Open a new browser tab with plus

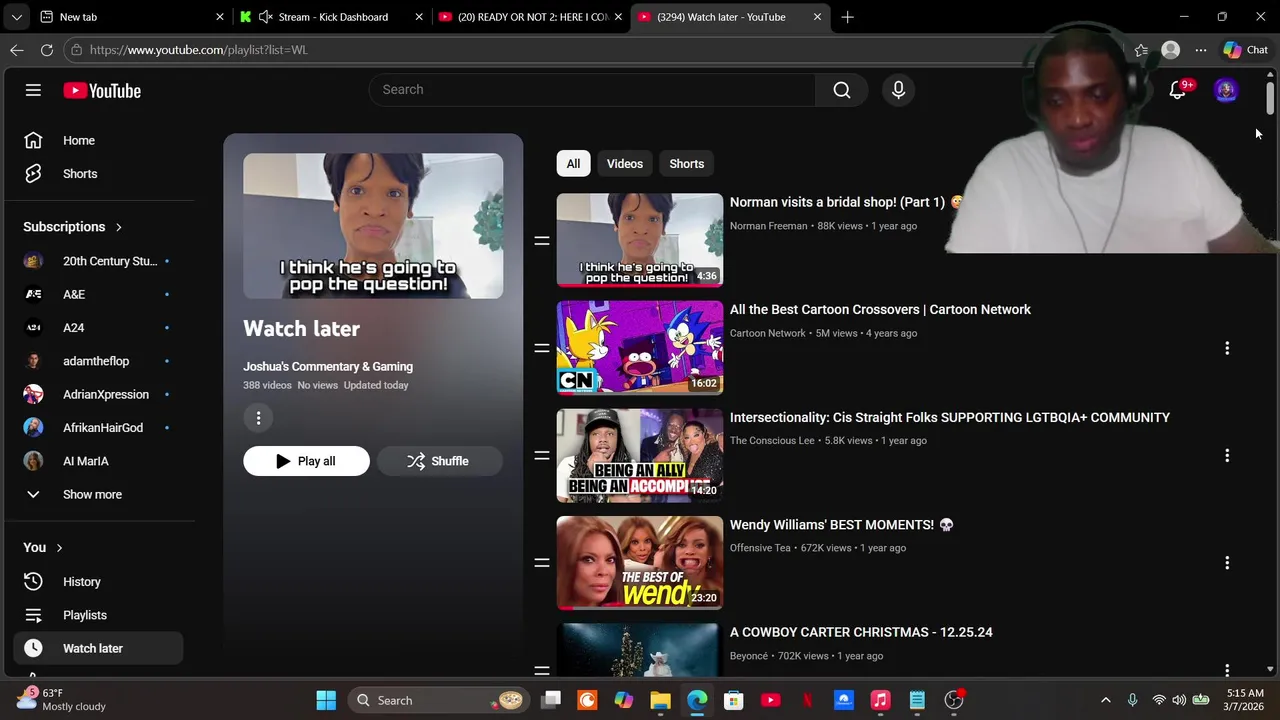(847, 17)
